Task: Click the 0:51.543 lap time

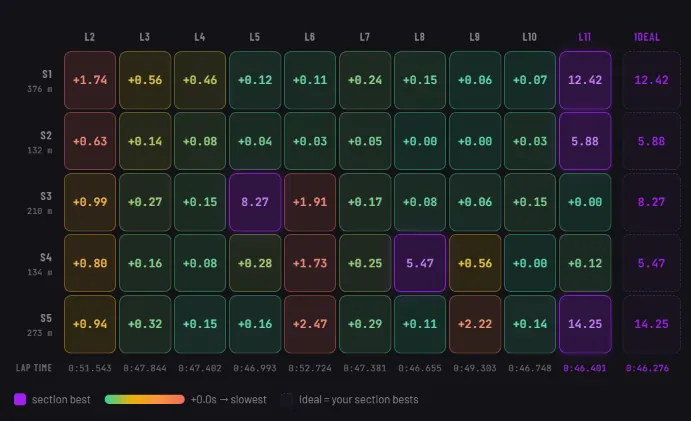Action: (90, 368)
